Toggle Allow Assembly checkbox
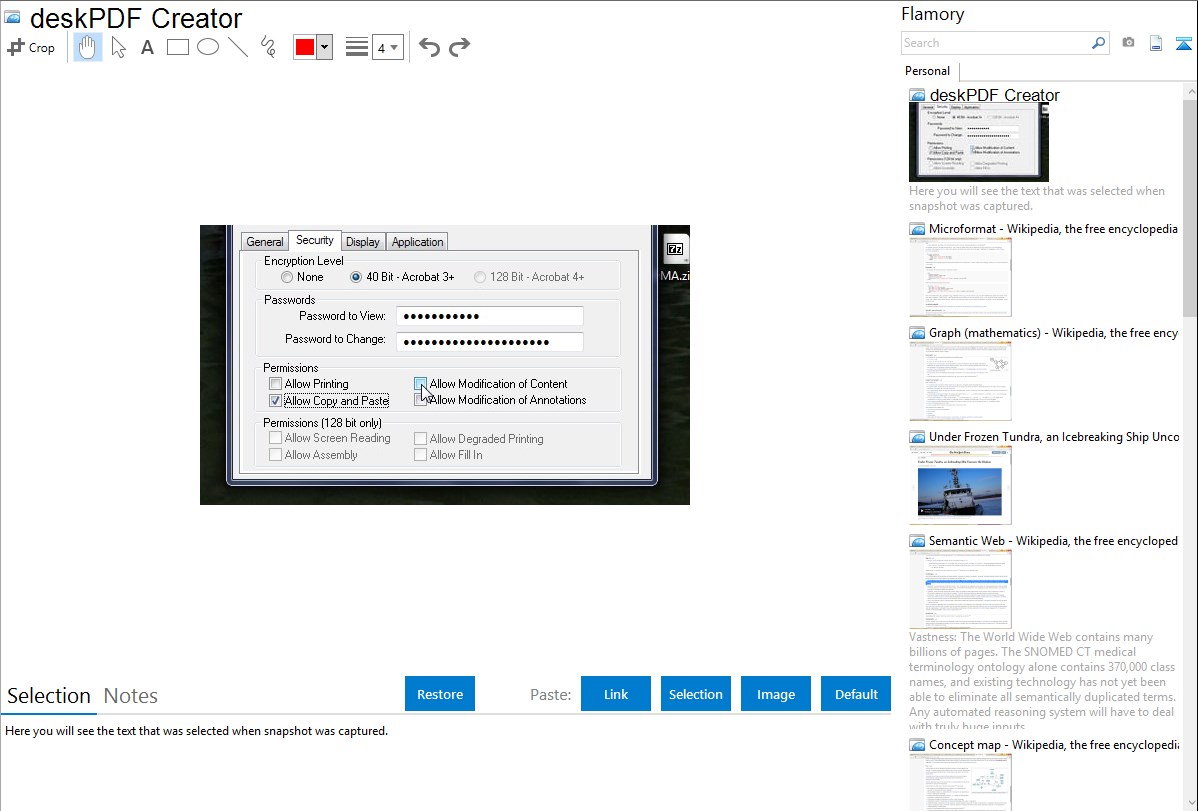 pyautogui.click(x=276, y=455)
